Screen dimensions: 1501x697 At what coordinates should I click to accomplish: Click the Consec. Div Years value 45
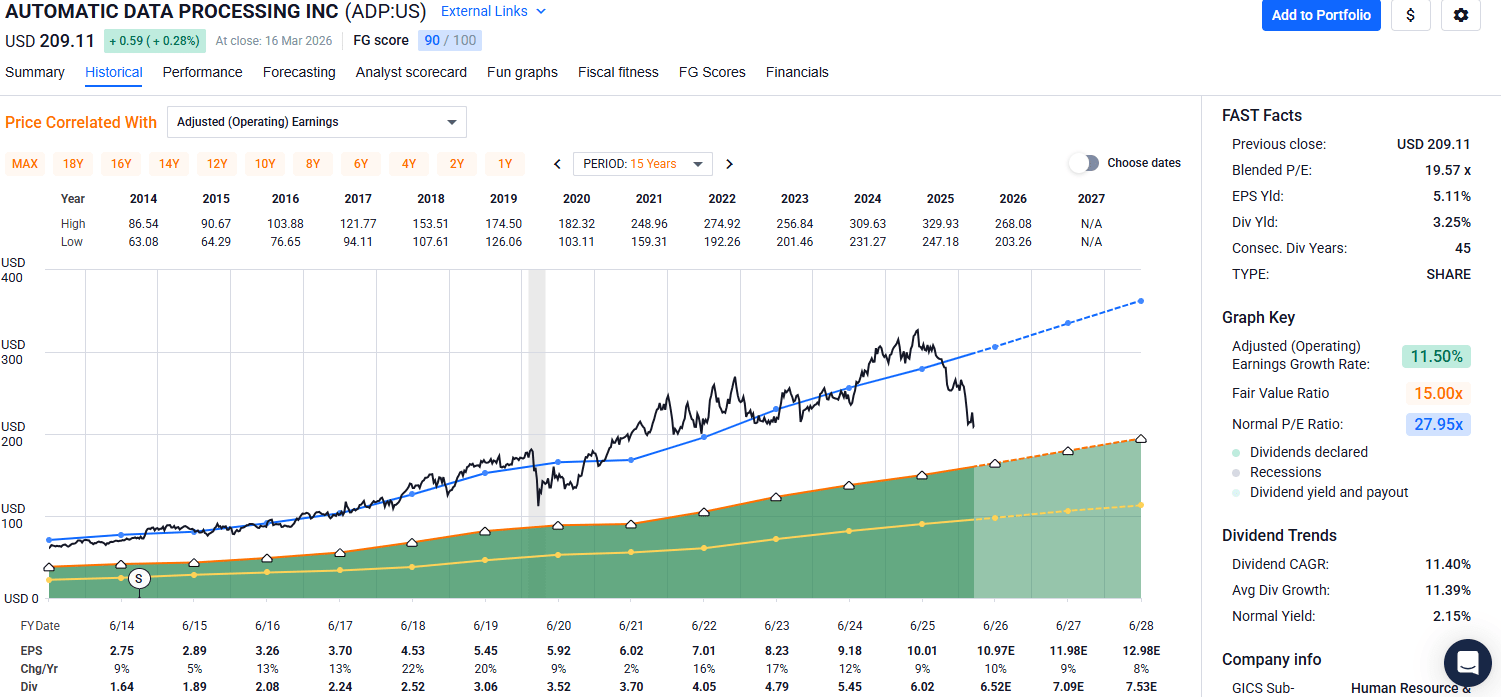[1463, 248]
